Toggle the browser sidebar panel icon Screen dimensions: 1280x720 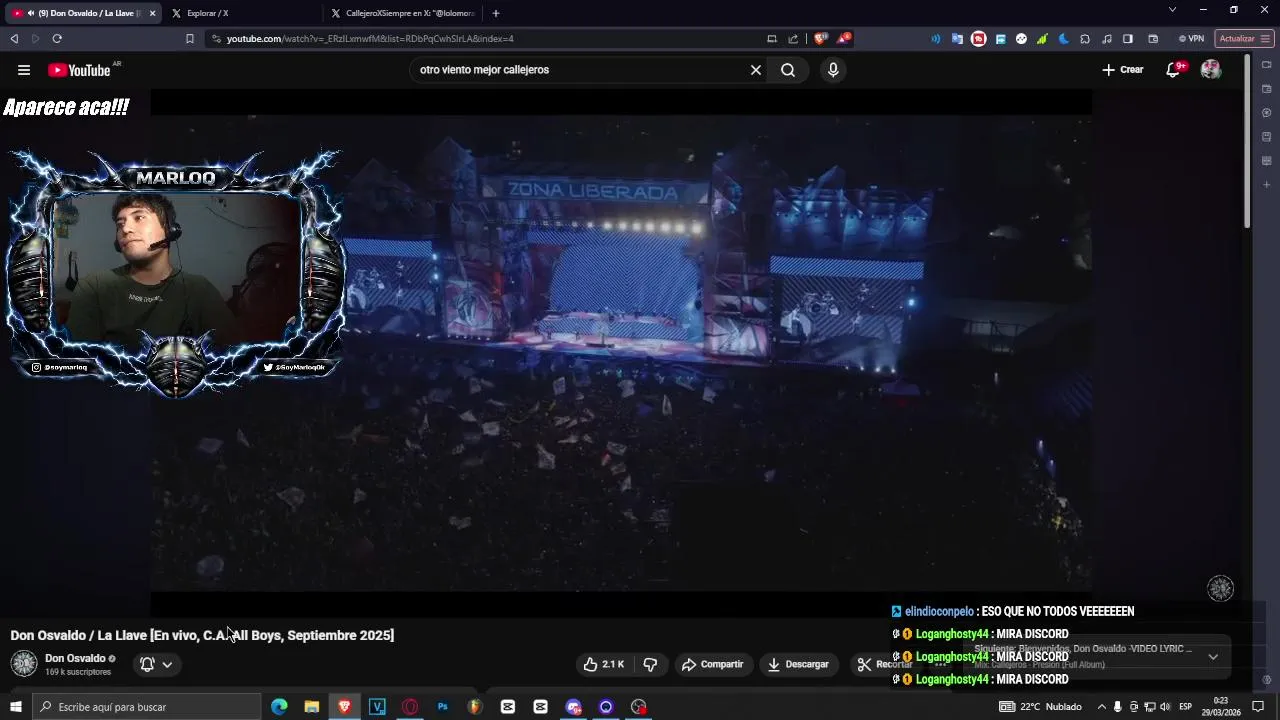(1128, 39)
